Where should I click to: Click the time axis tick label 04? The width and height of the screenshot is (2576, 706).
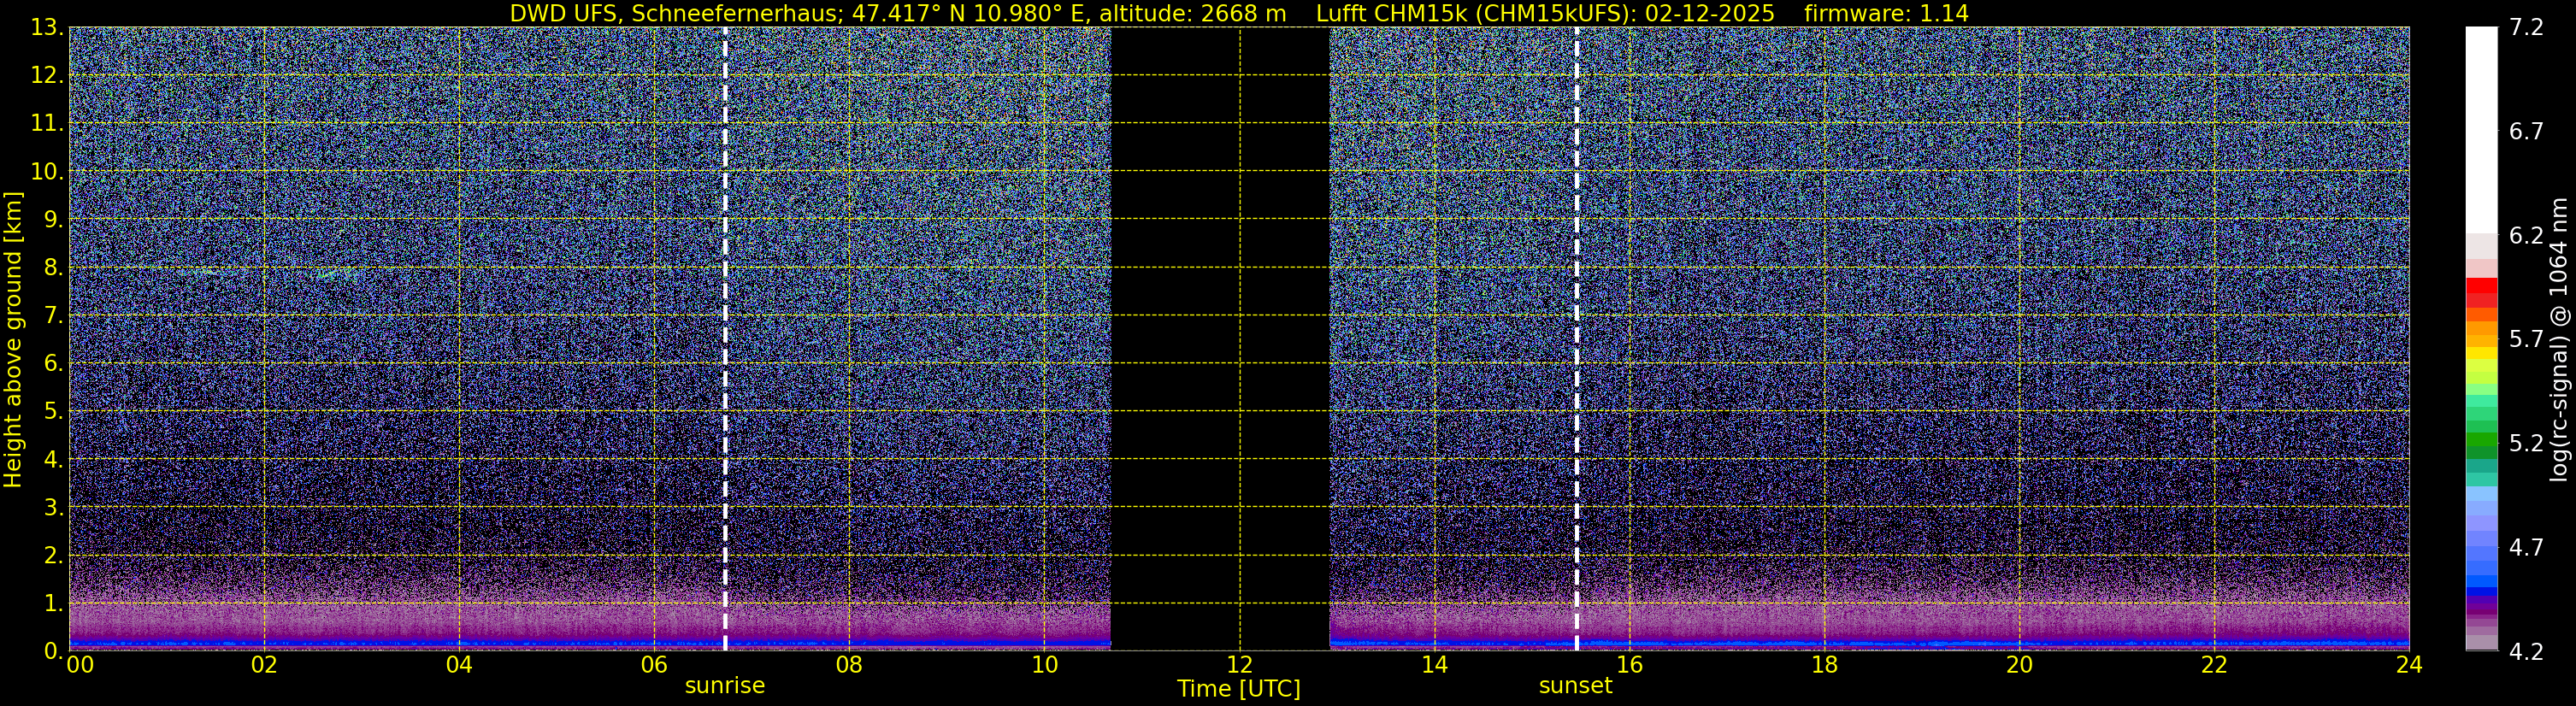(459, 666)
